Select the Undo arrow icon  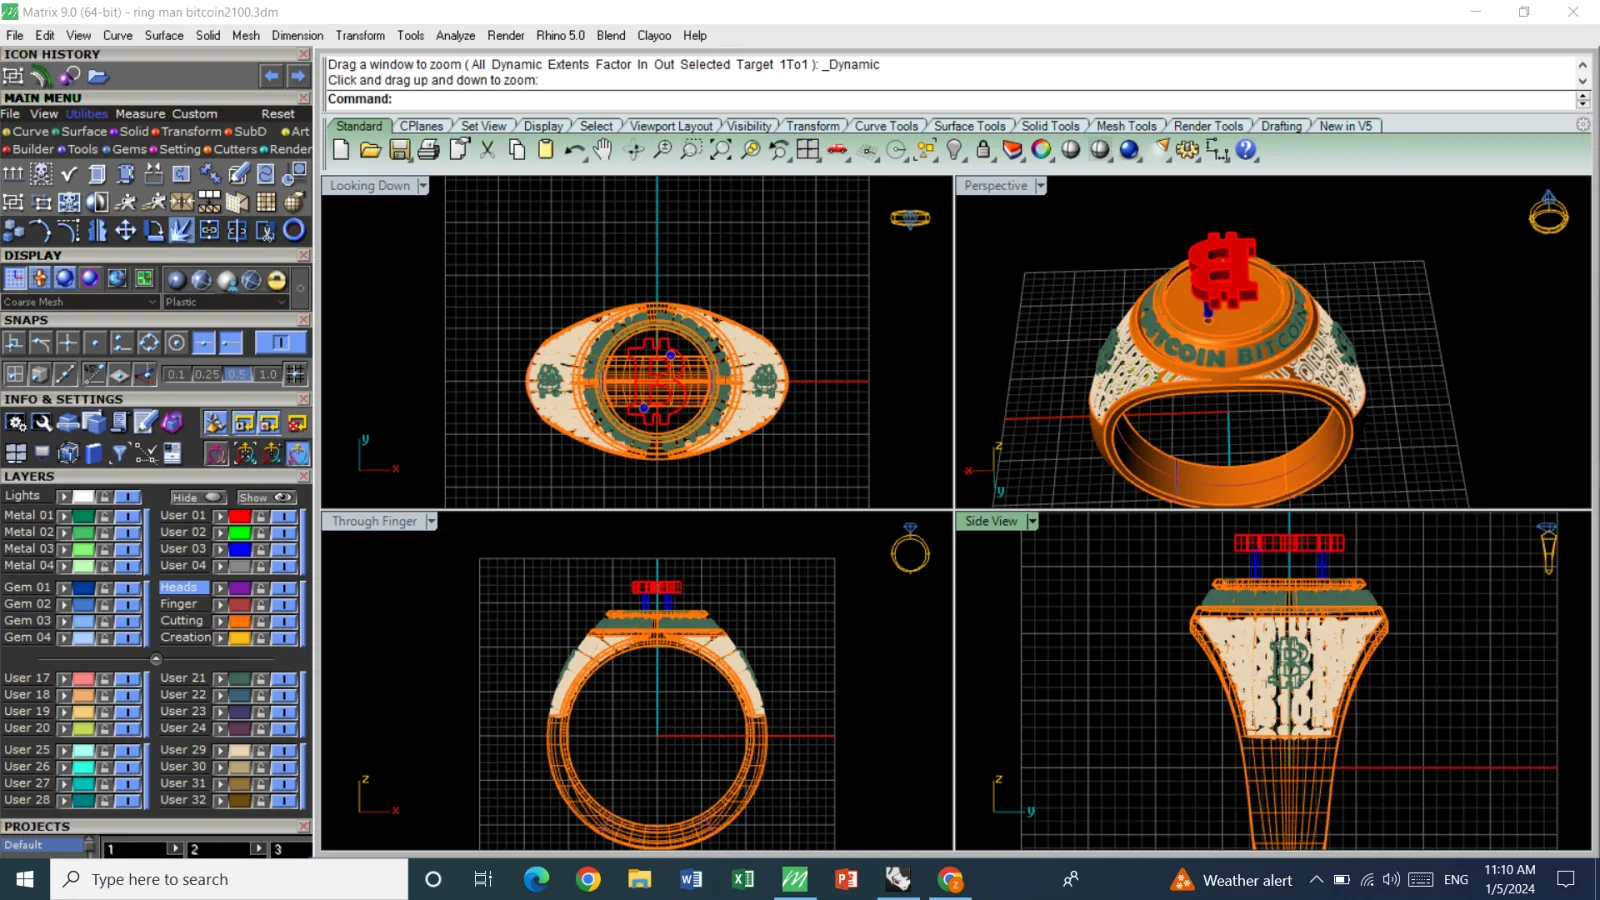tap(575, 150)
